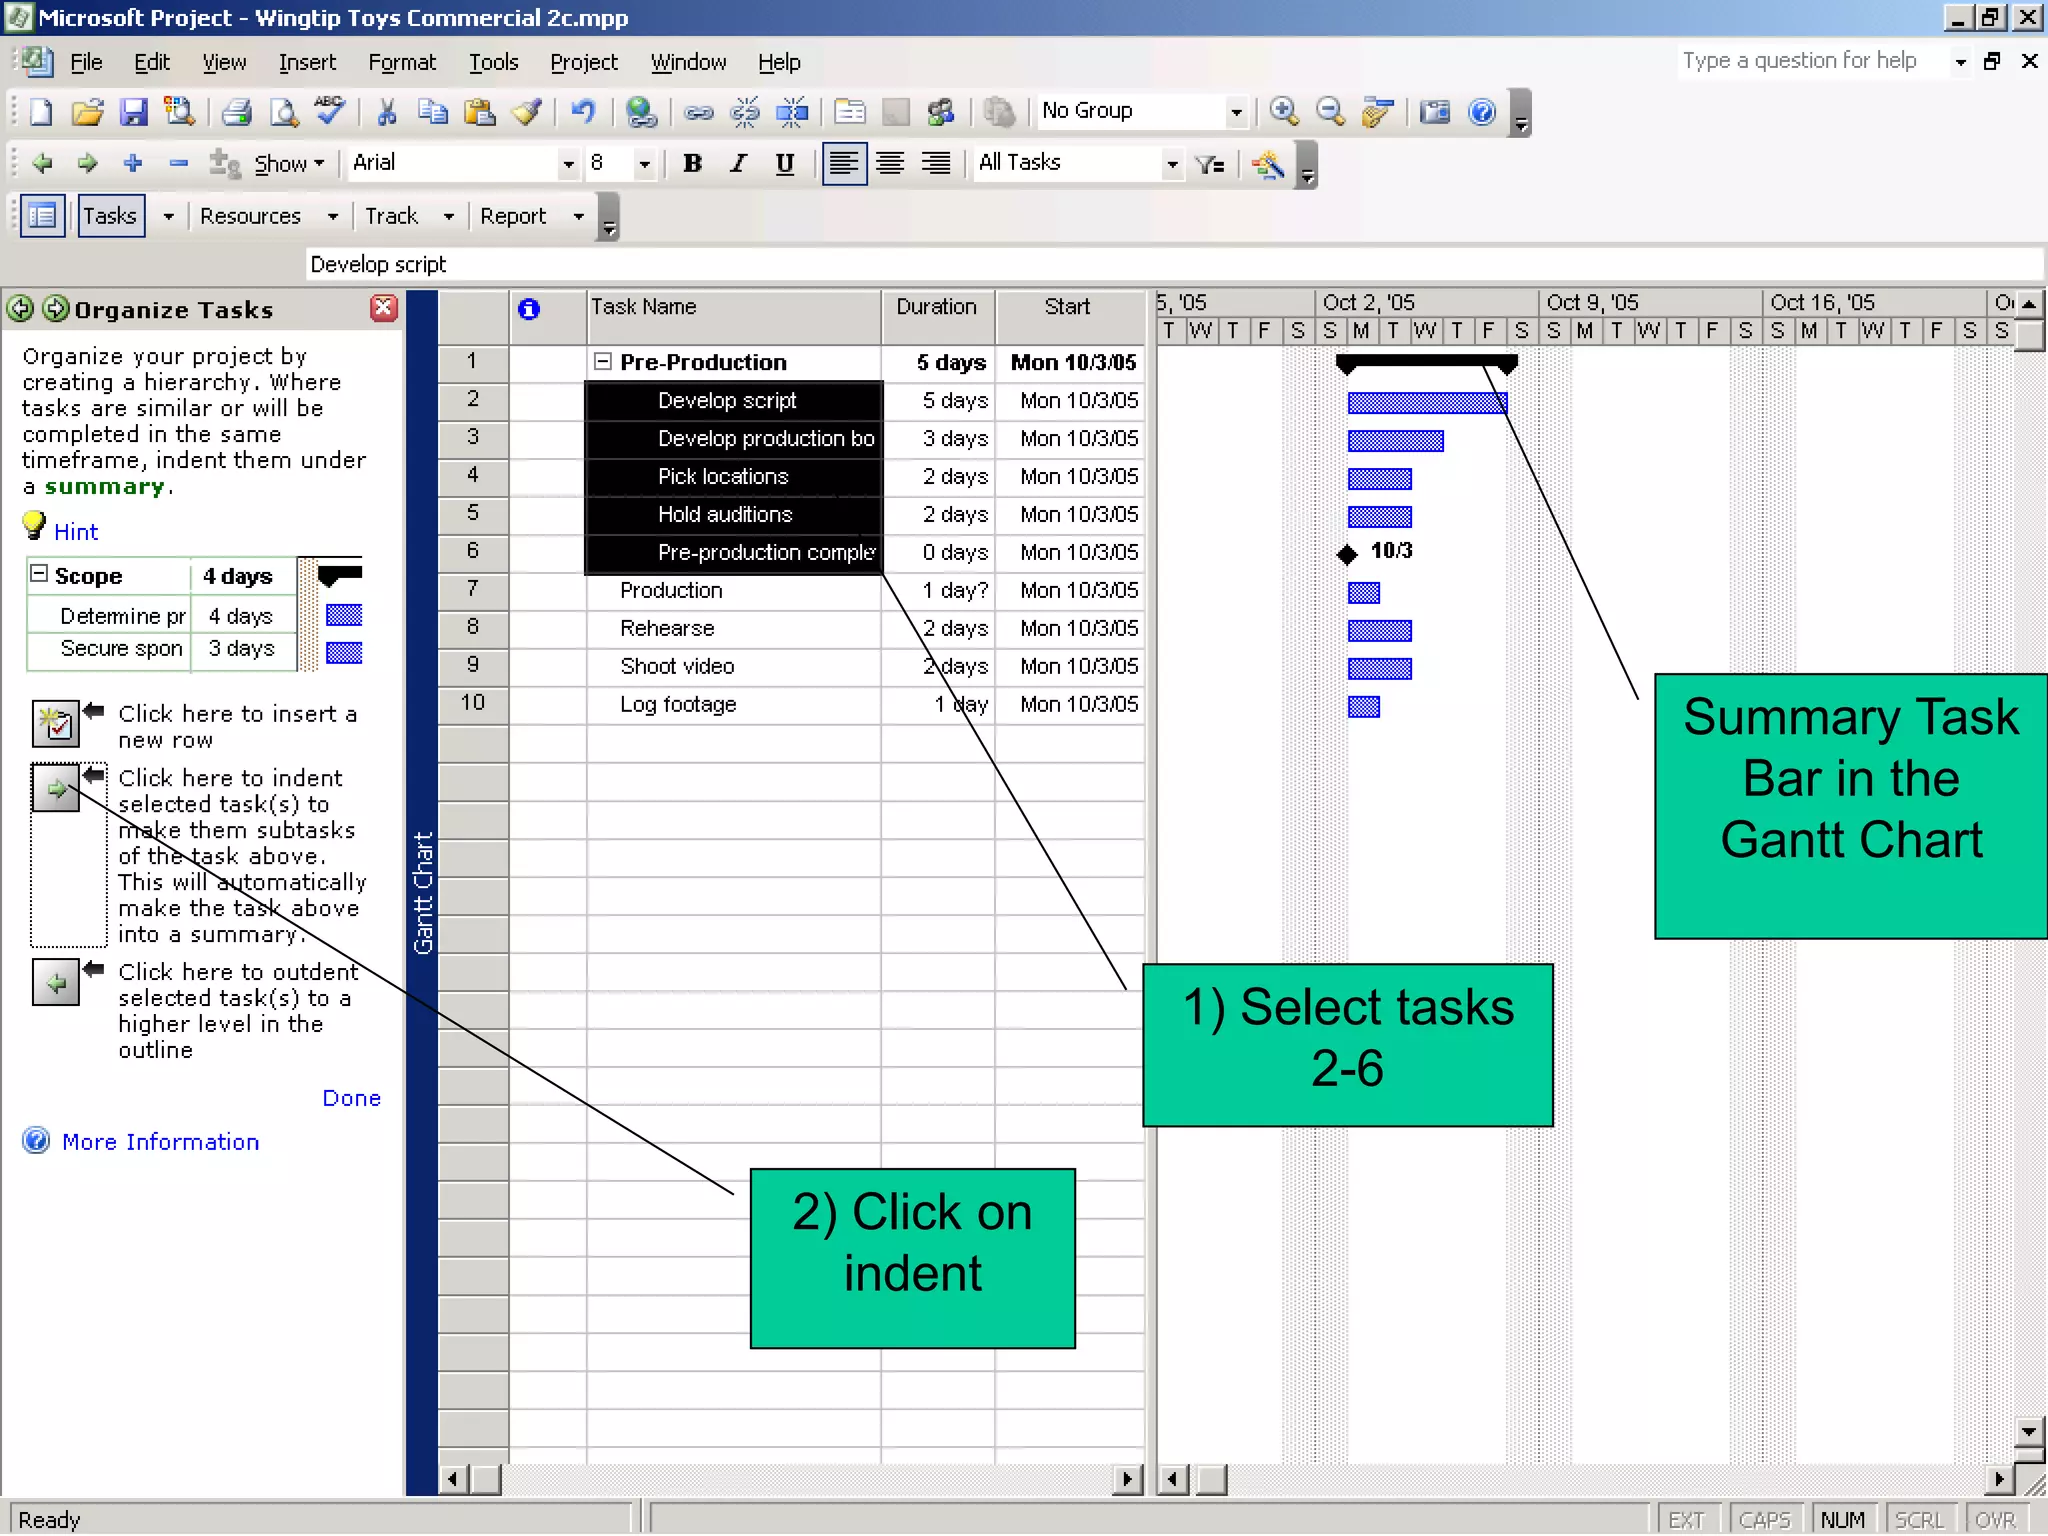Expand the Track guide dropdown arrow
2048x1536 pixels.
click(x=448, y=216)
